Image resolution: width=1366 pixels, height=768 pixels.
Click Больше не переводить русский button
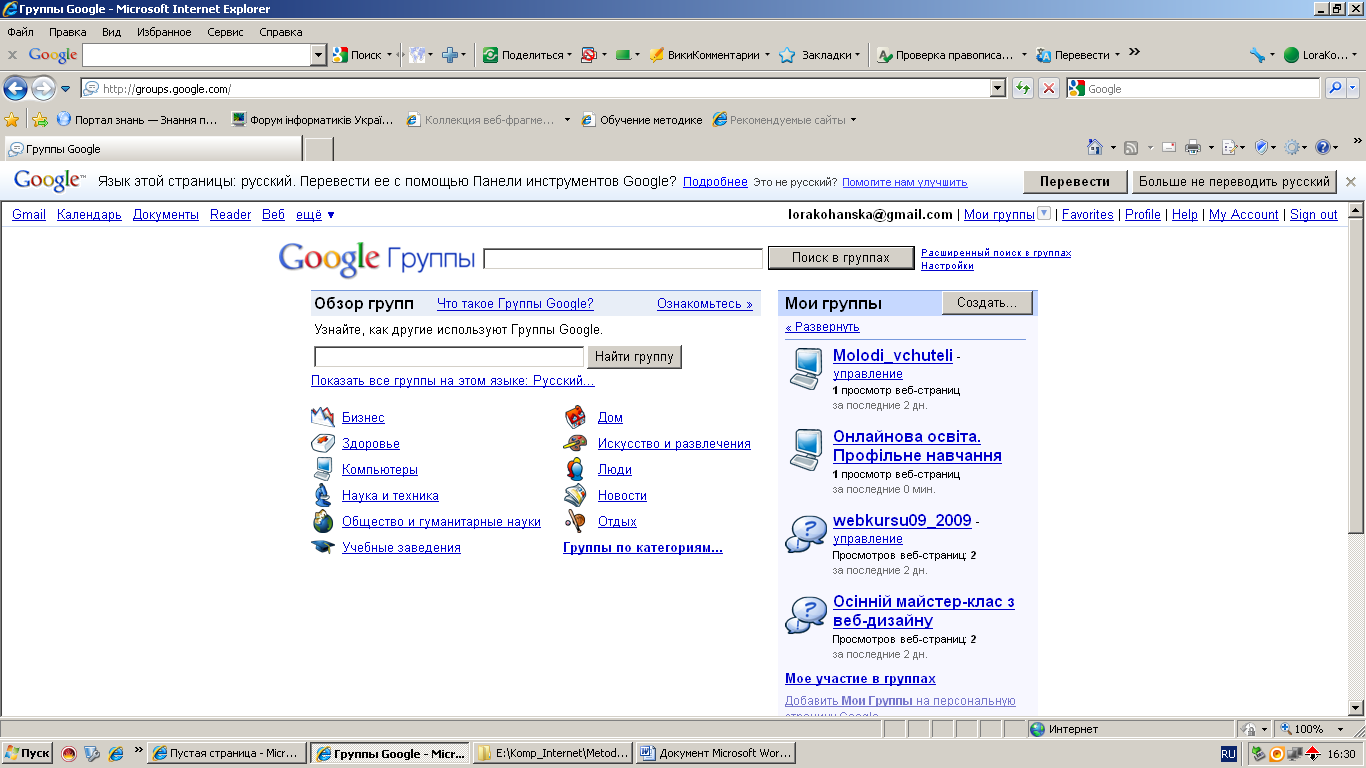[x=1234, y=182]
